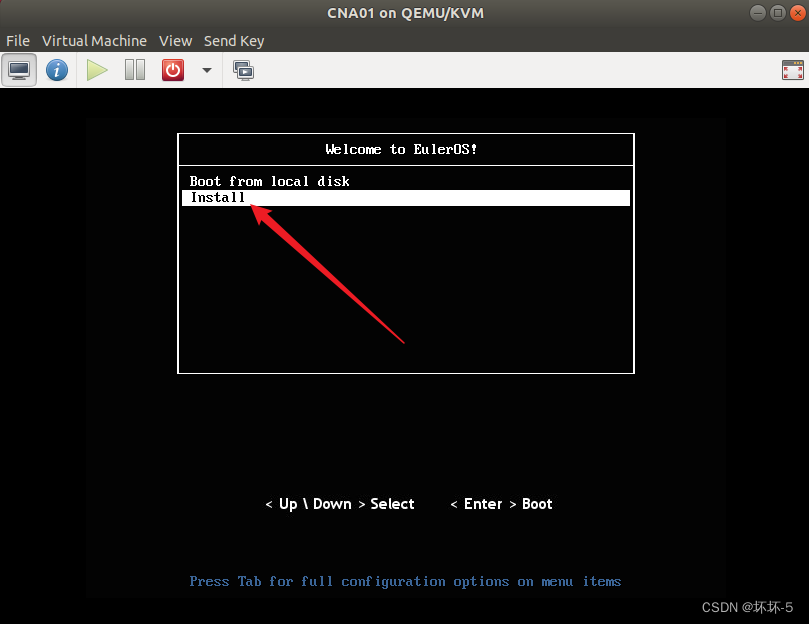Select the Install boot entry
The height and width of the screenshot is (624, 809).
(406, 198)
